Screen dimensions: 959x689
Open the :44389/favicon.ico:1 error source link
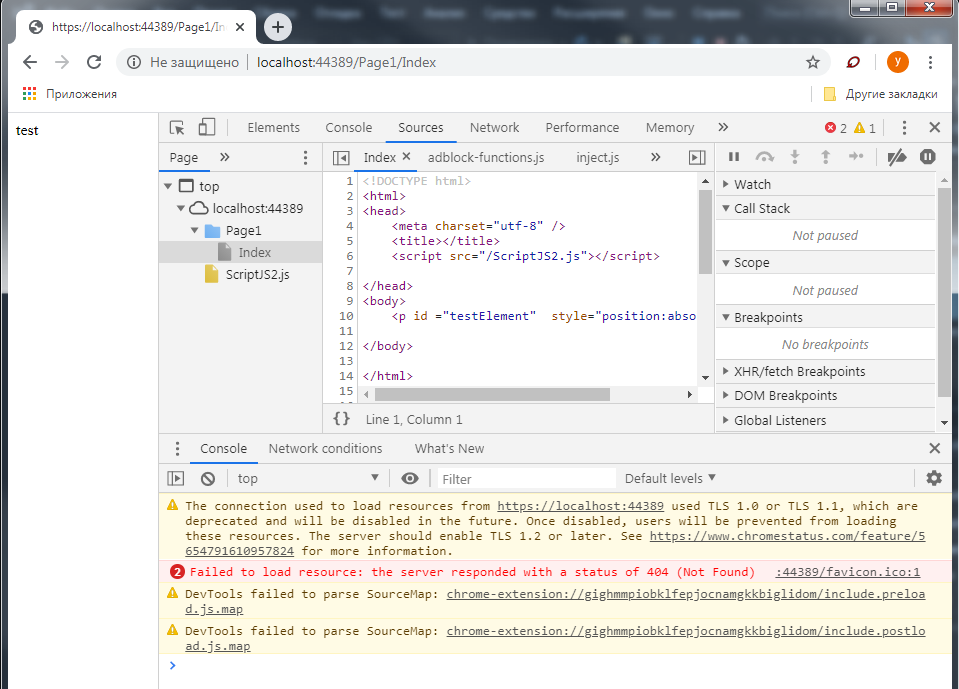[848, 572]
